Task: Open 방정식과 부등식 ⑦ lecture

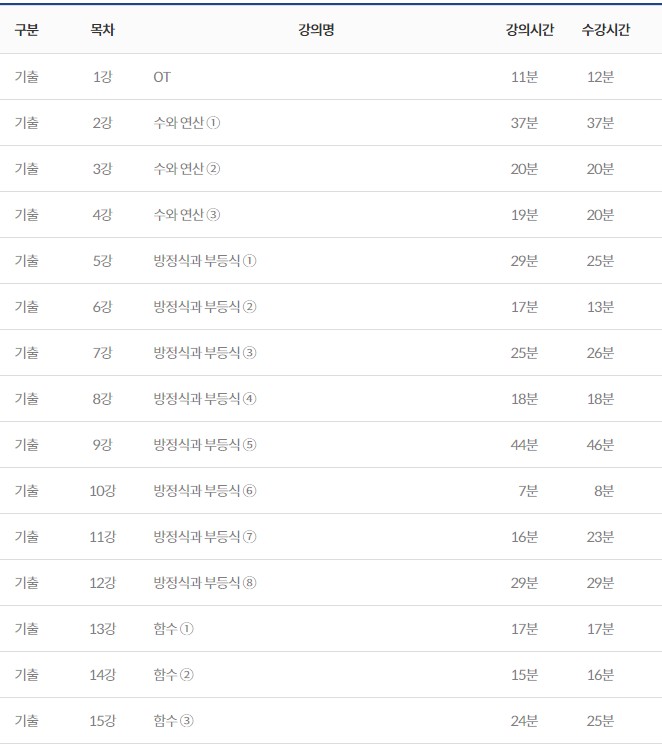Action: [x=205, y=537]
